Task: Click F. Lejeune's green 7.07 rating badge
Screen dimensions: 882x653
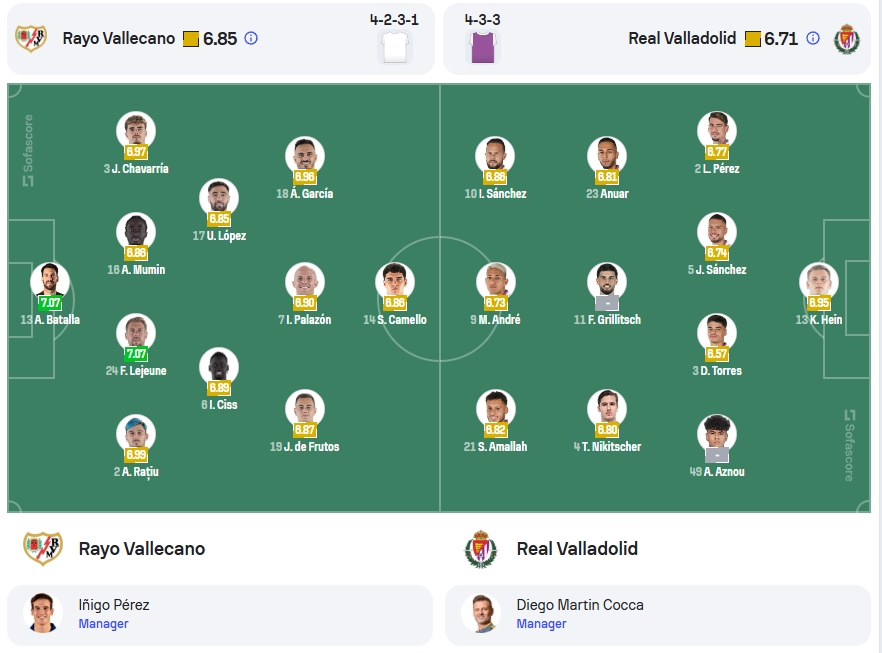Action: coord(136,354)
